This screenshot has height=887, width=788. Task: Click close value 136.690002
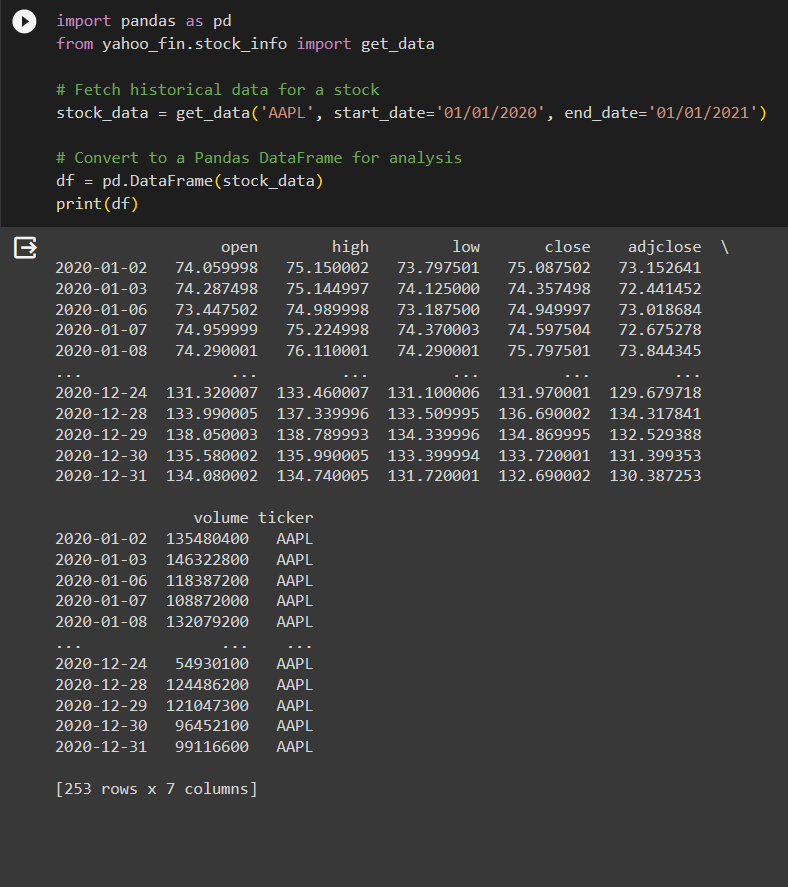coord(544,414)
